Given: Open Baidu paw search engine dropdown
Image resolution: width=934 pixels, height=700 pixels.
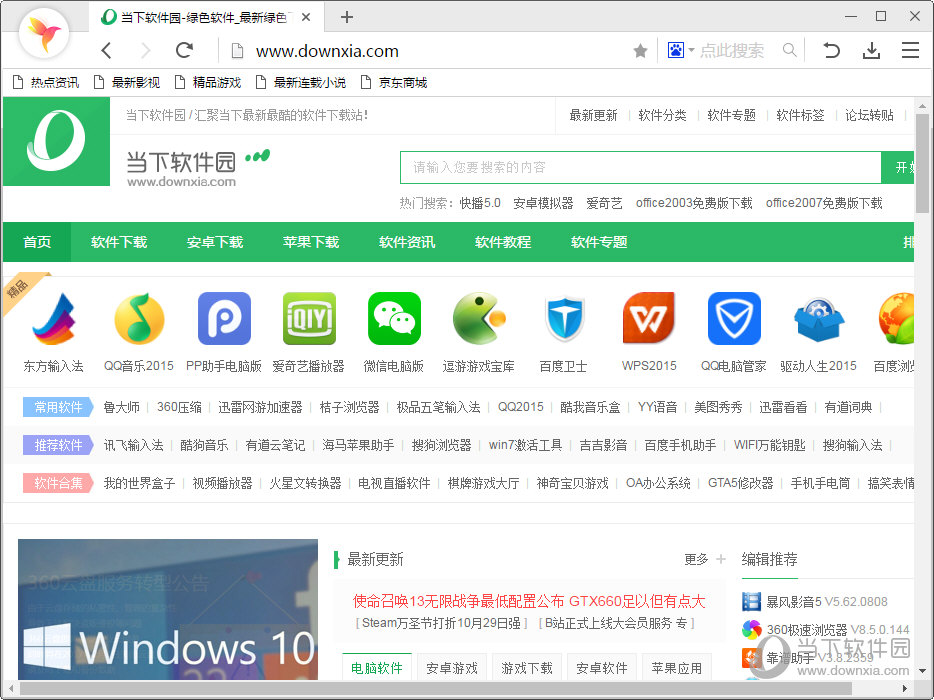Looking at the screenshot, I should tap(680, 50).
